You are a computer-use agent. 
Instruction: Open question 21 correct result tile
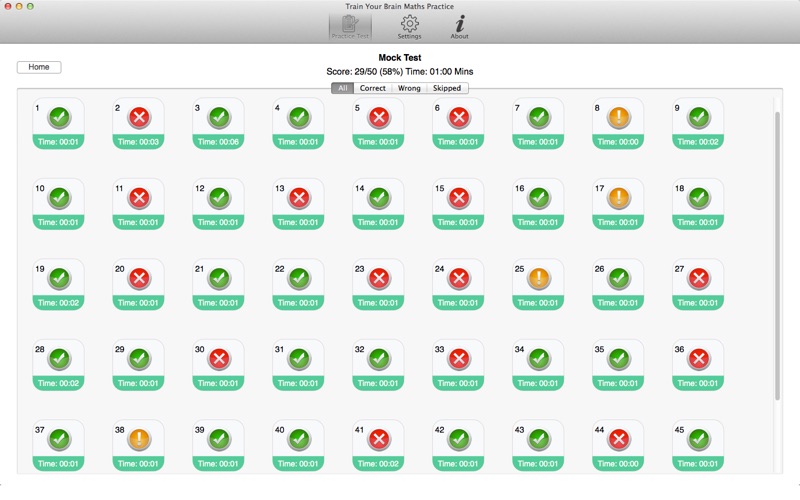click(218, 285)
